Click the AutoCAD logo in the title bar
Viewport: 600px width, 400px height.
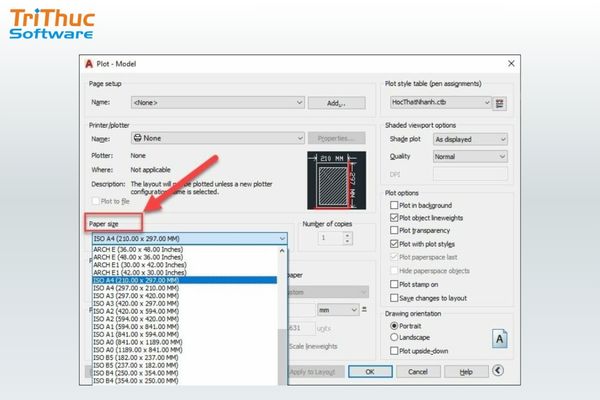click(x=89, y=64)
